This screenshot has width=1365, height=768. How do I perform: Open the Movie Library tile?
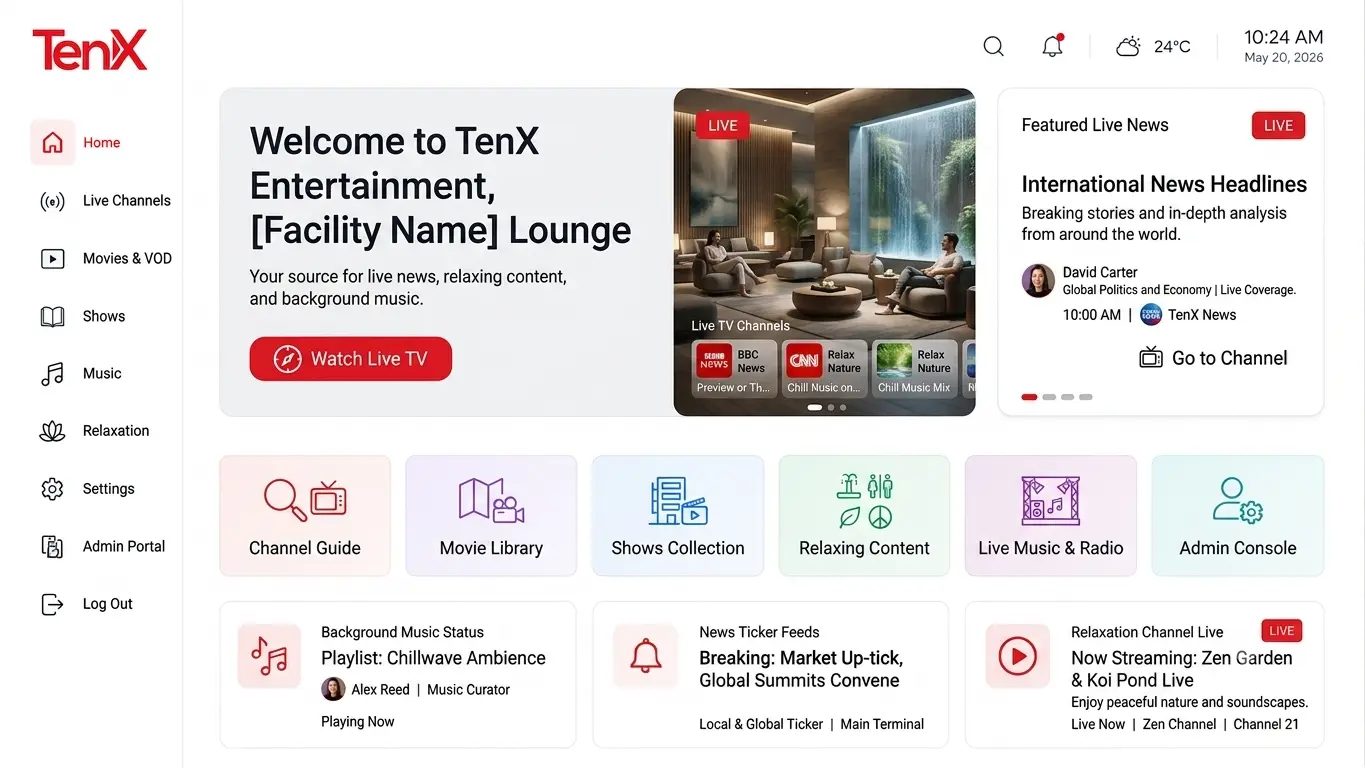point(491,516)
